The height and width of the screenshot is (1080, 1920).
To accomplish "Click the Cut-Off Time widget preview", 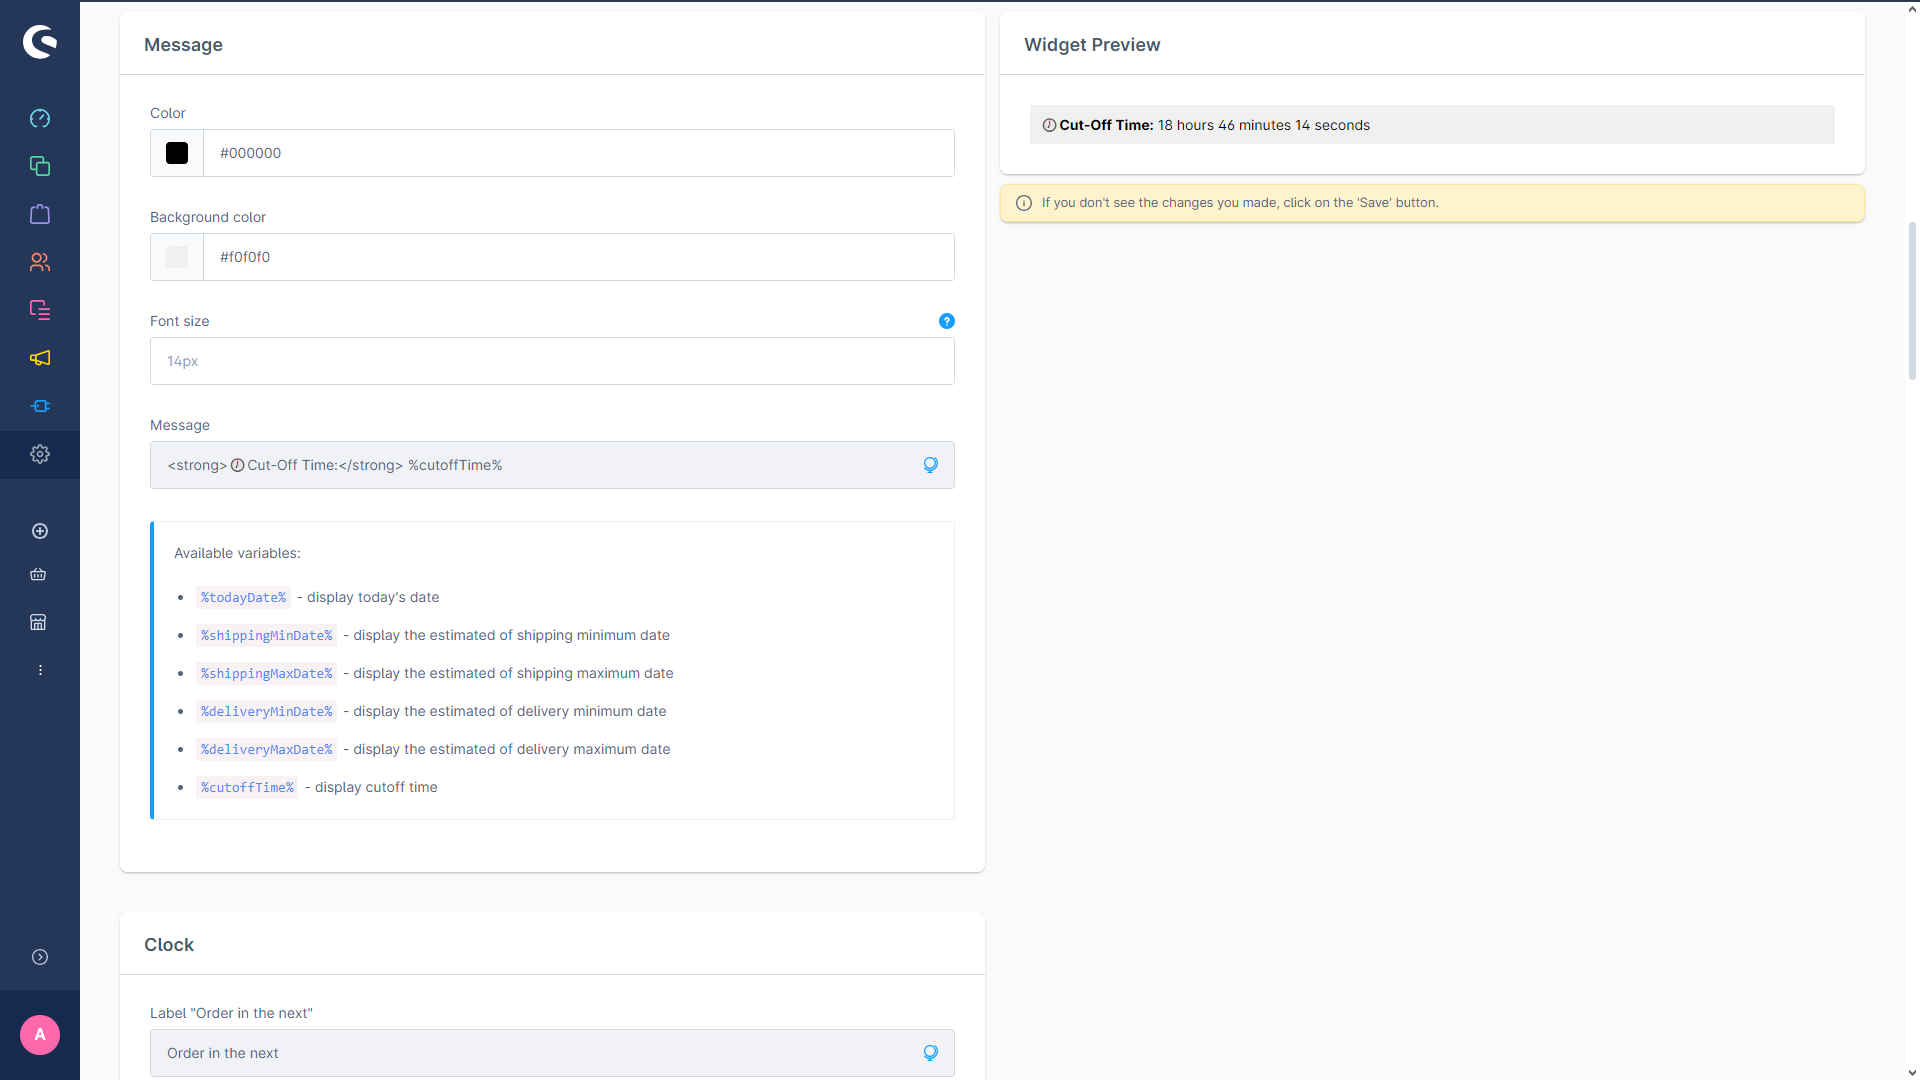I will pyautogui.click(x=1432, y=125).
